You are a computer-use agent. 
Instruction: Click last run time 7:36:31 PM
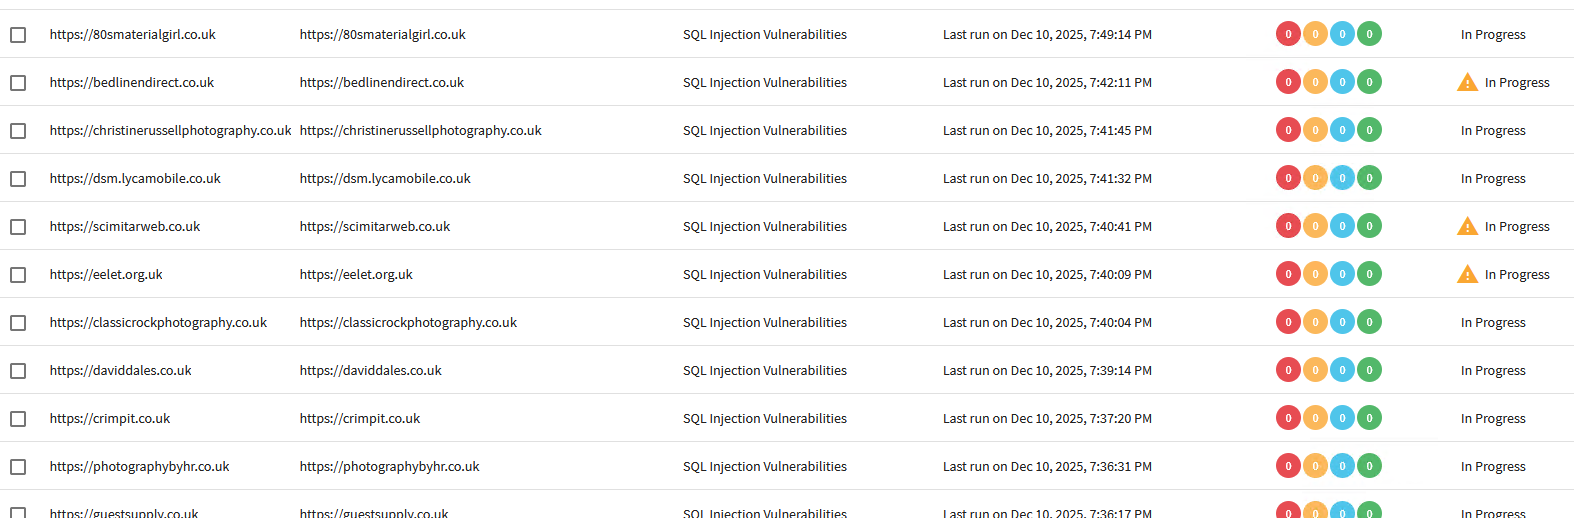tap(1047, 467)
